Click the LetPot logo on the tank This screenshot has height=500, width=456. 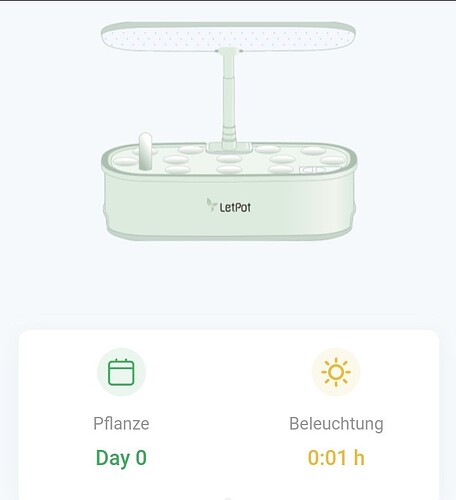tap(229, 206)
